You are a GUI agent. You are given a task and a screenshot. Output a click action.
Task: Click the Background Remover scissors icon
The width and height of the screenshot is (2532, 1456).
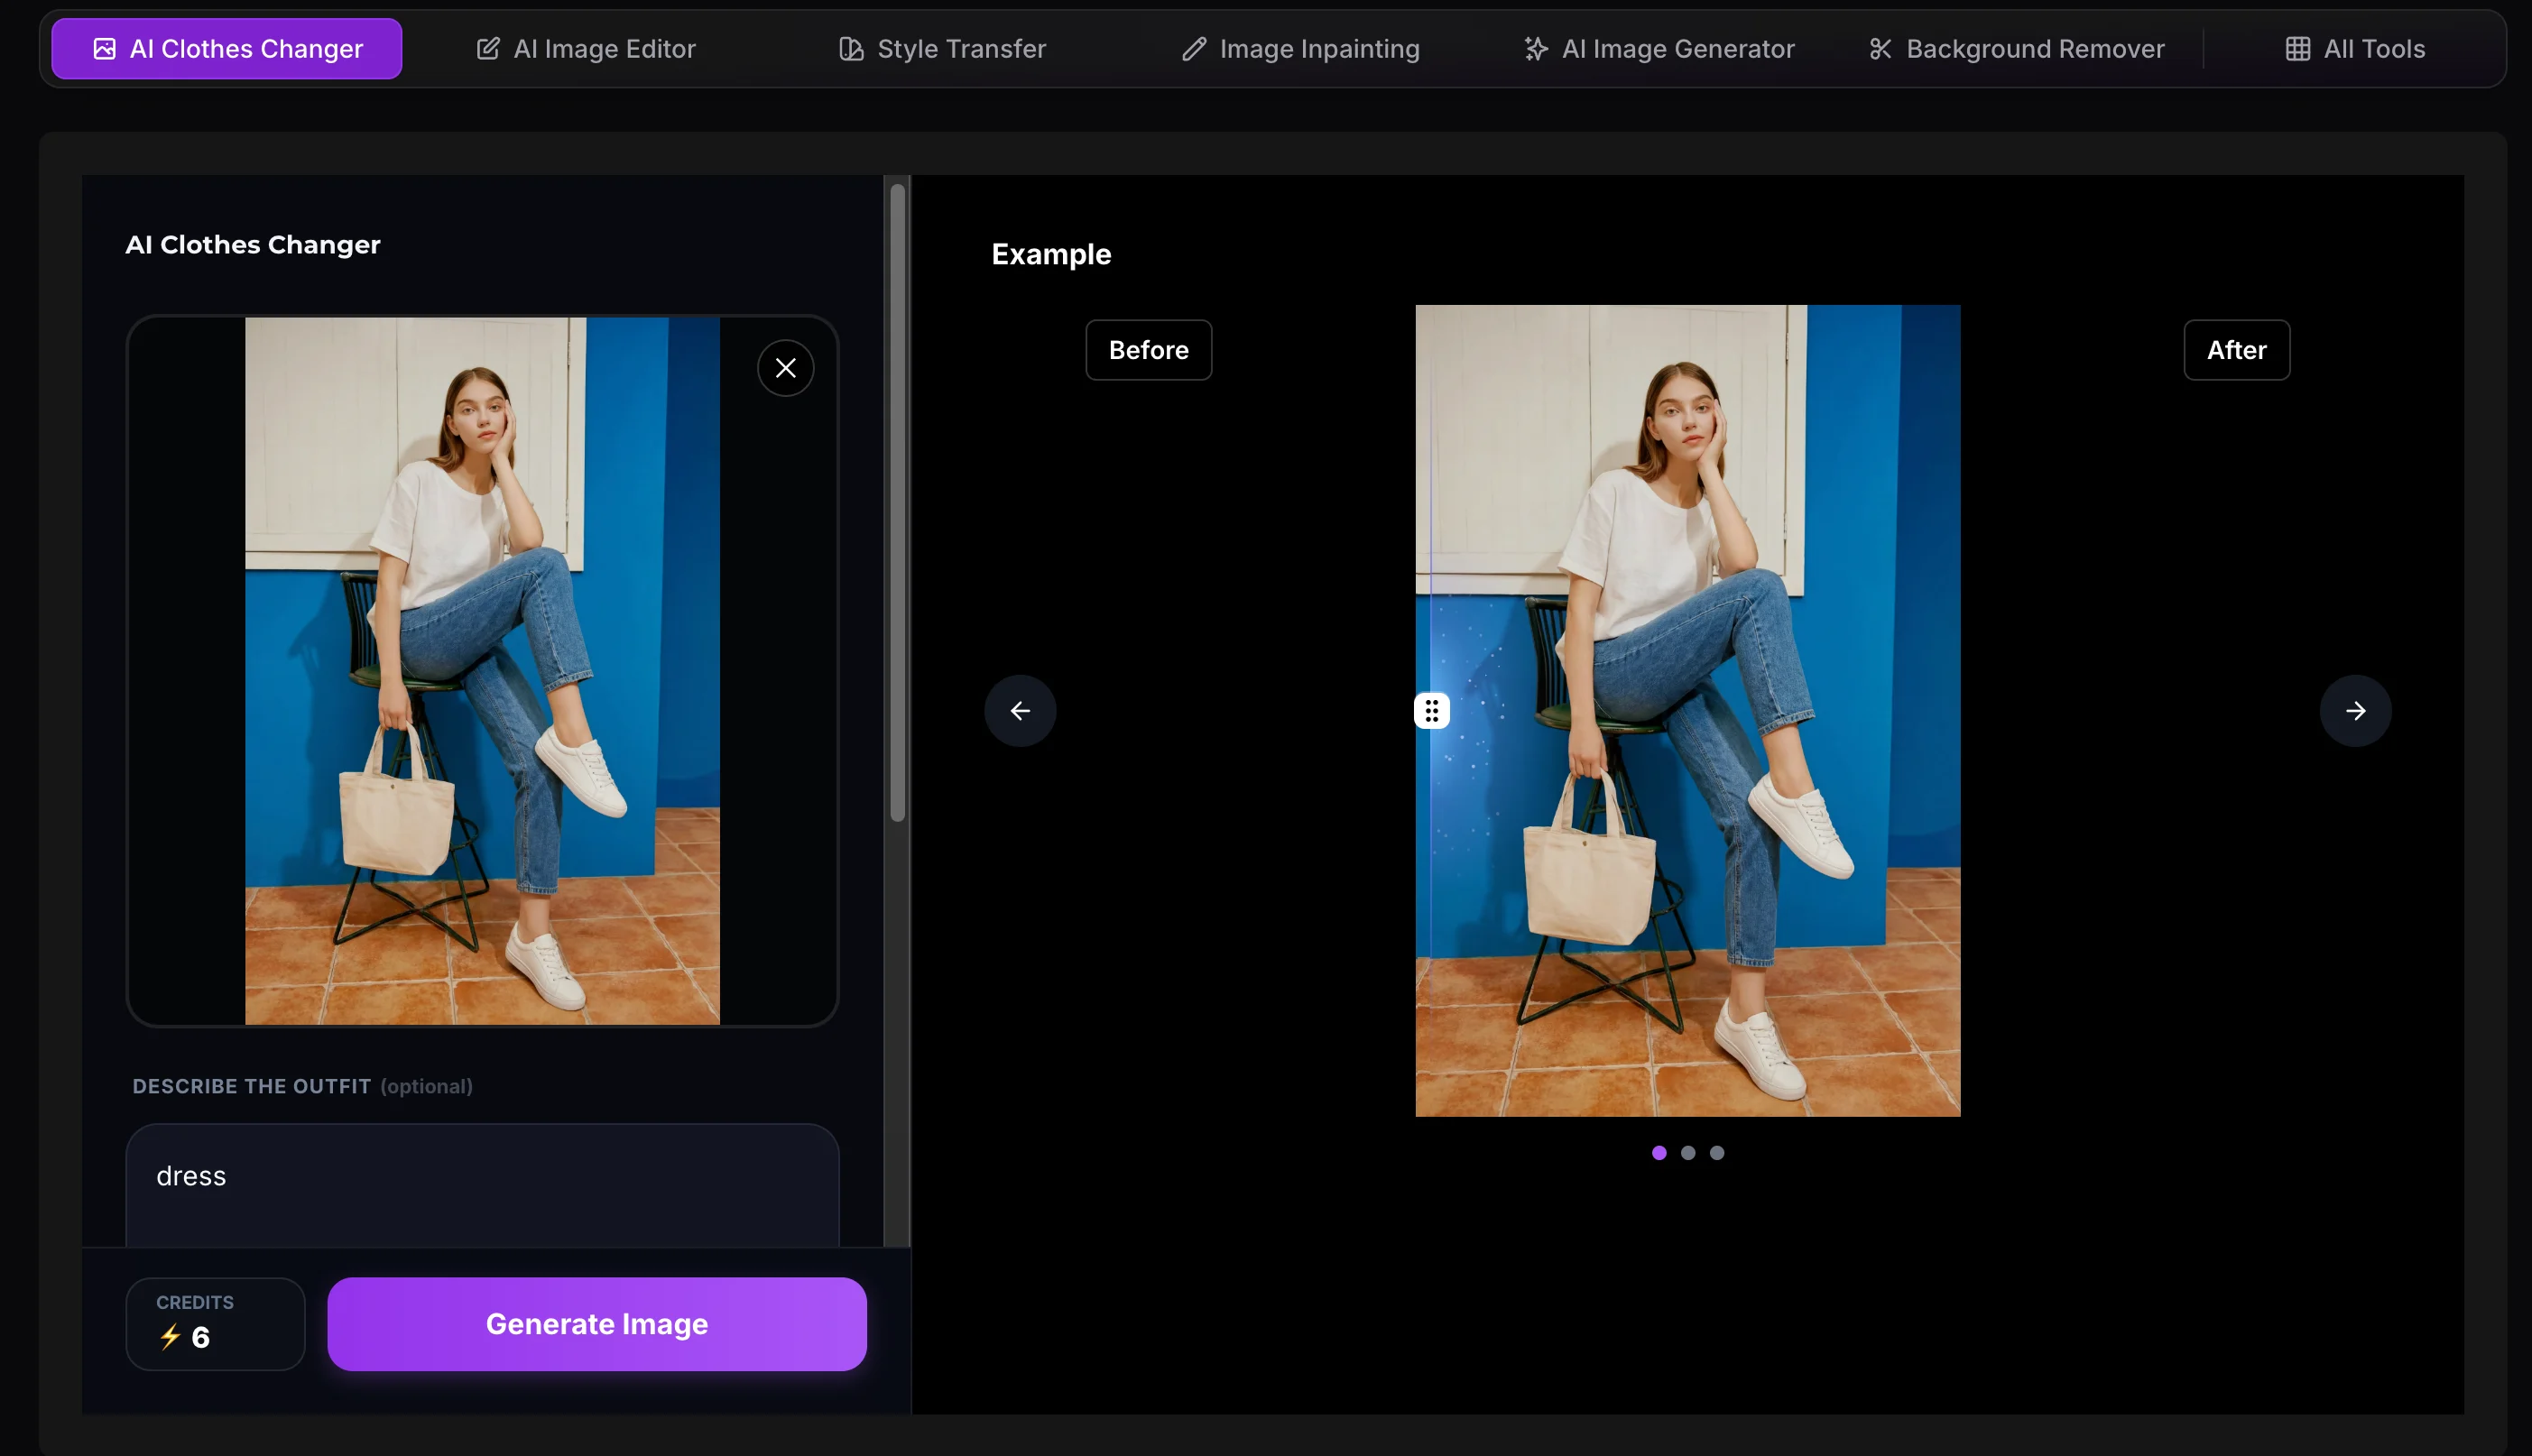click(x=1880, y=49)
